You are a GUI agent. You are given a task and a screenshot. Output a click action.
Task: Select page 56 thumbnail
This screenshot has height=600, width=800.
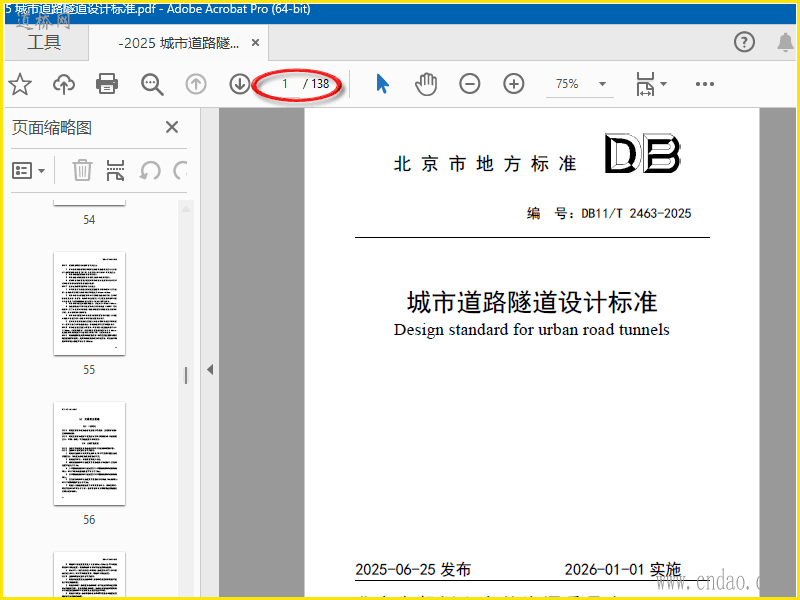[x=89, y=454]
